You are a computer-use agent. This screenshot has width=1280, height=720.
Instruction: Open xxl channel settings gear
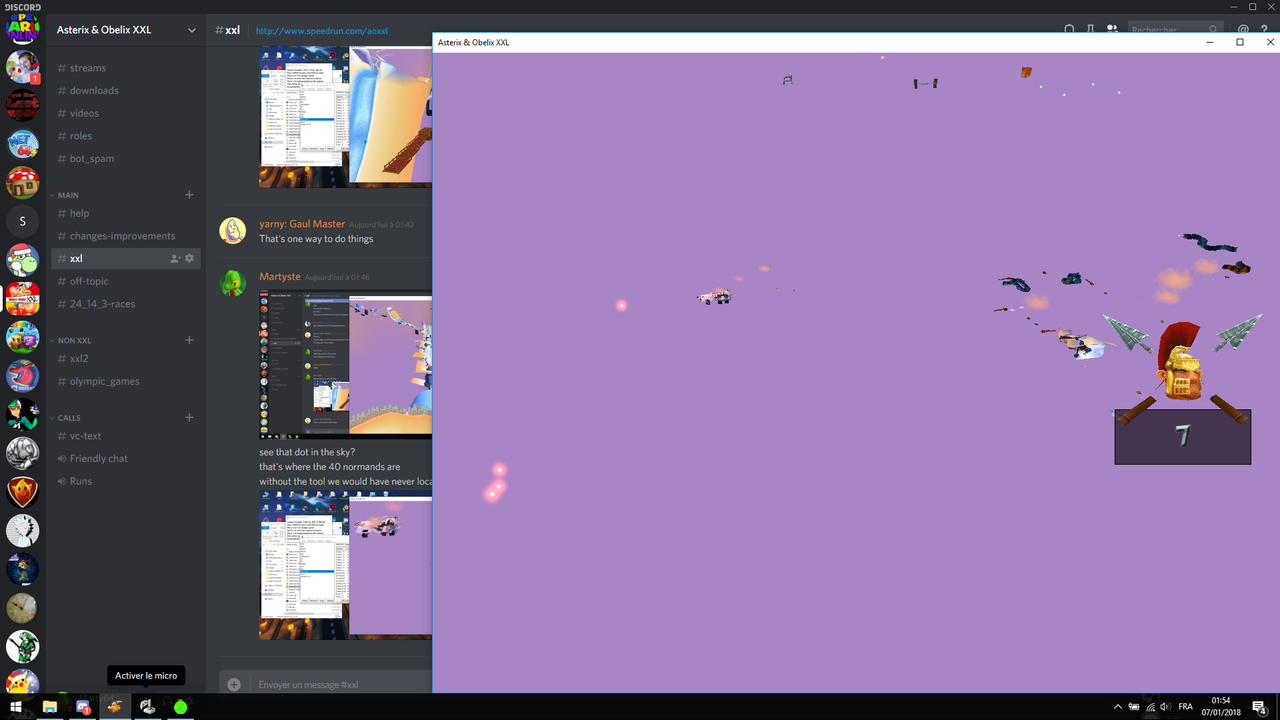(x=190, y=259)
